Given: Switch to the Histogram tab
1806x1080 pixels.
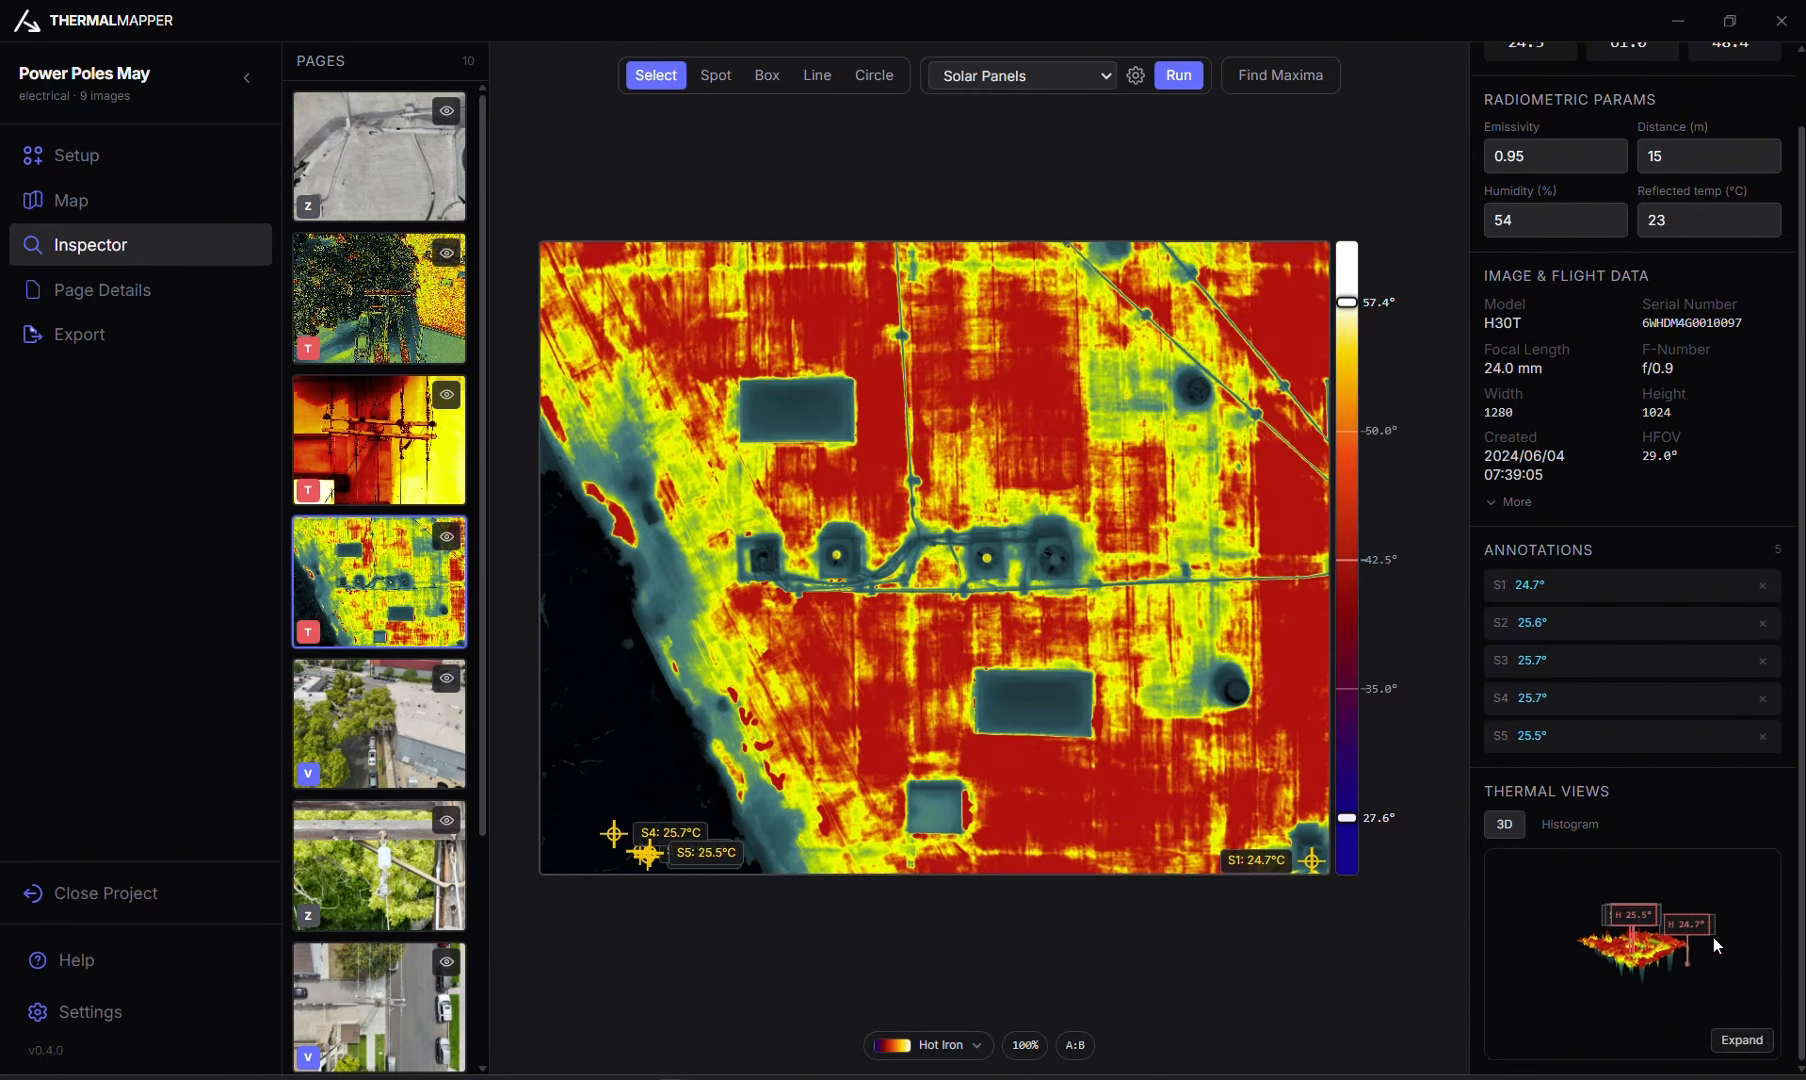Looking at the screenshot, I should point(1570,824).
